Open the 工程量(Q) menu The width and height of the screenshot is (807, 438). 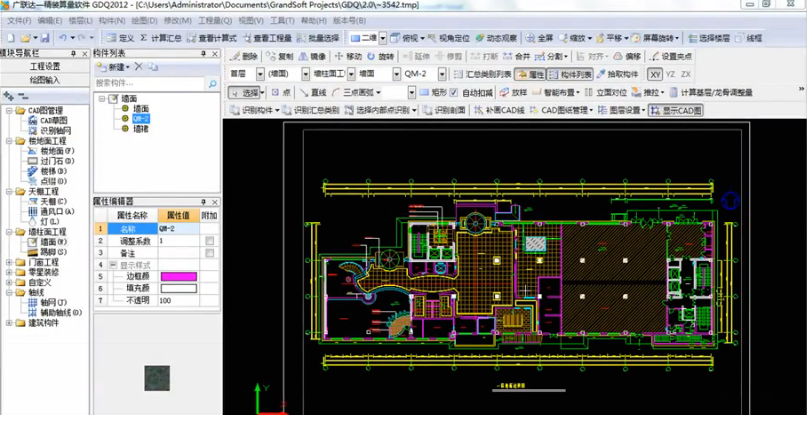pyautogui.click(x=215, y=21)
